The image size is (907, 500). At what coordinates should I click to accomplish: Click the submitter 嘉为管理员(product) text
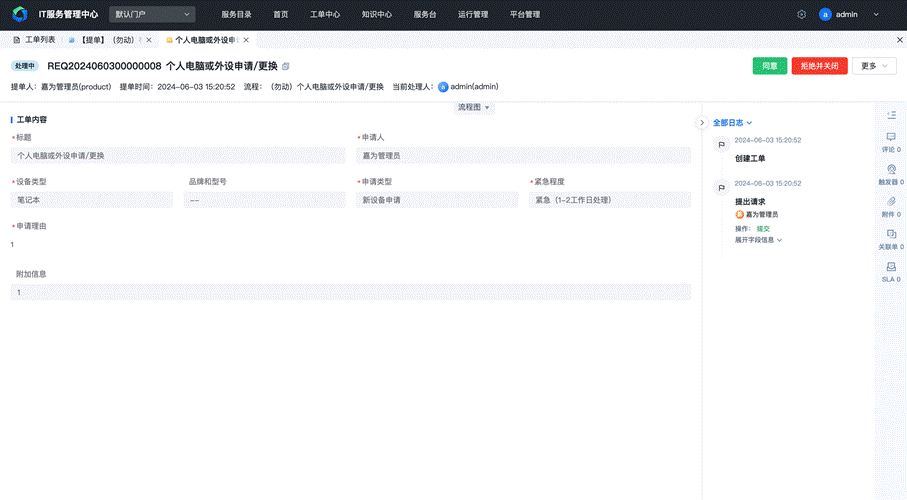click(x=76, y=87)
